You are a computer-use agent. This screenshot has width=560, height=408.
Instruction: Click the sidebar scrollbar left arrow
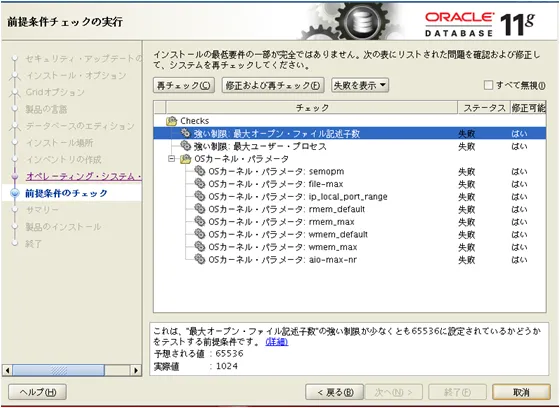pos(8,370)
